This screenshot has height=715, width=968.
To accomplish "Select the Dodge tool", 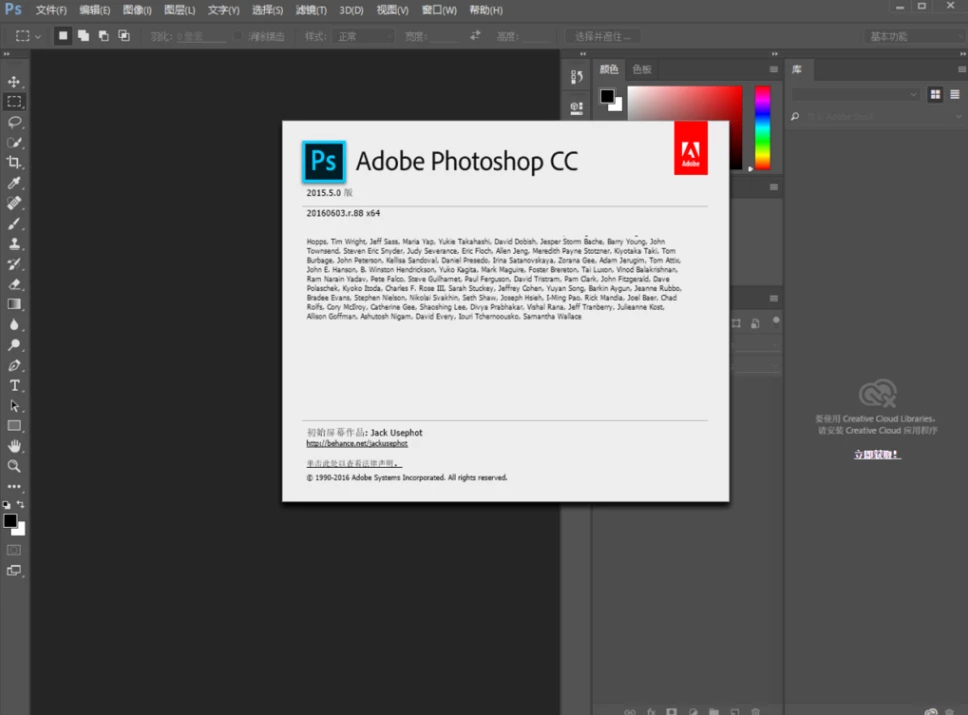I will pos(14,345).
